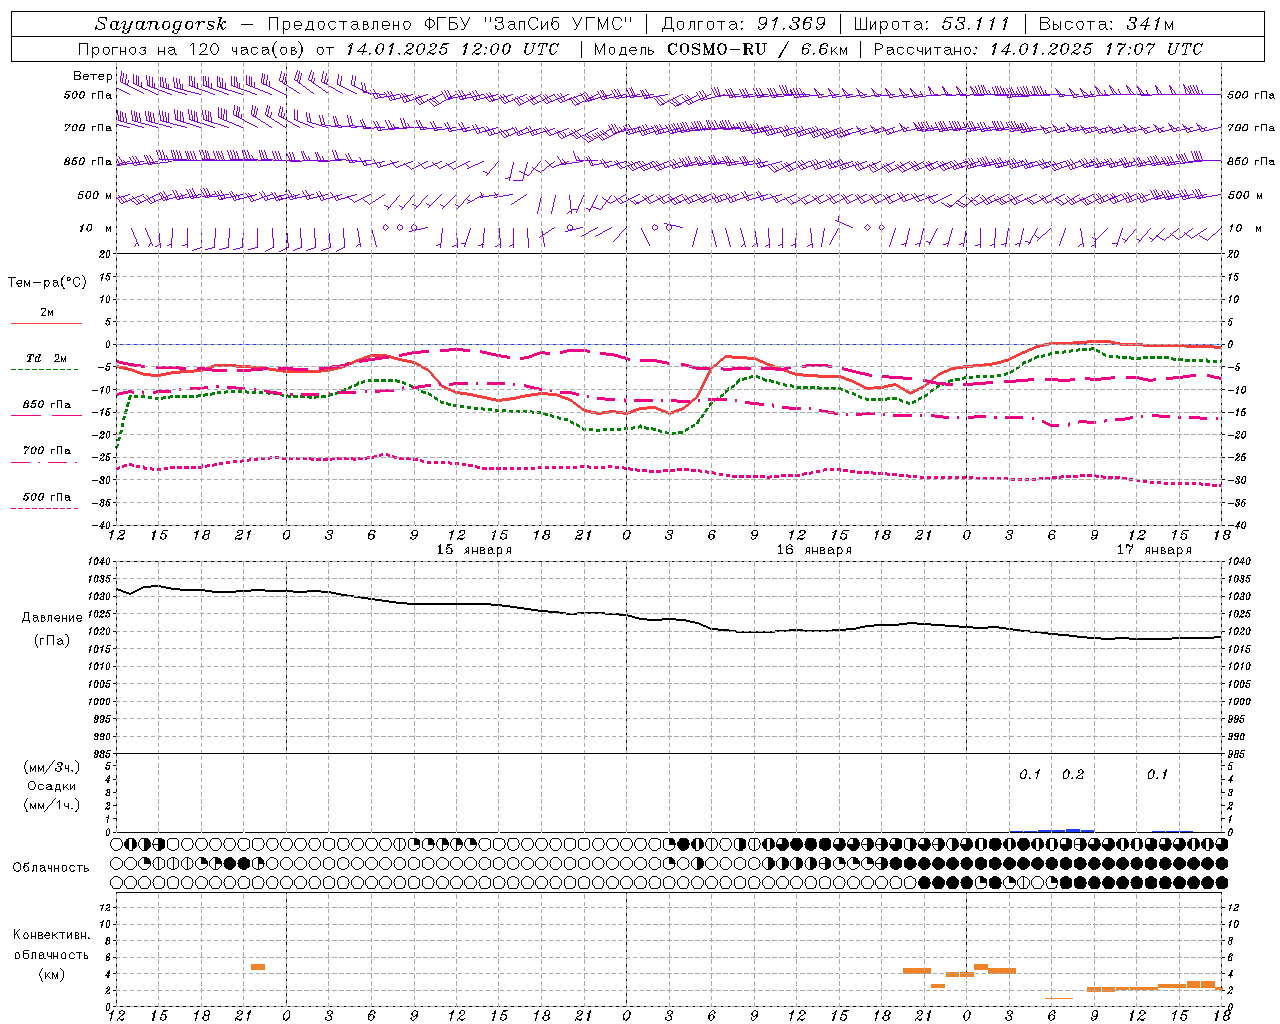Click the '(мм/3ч.)' precipitation unit label
This screenshot has height=1024, width=1280.
point(52,767)
